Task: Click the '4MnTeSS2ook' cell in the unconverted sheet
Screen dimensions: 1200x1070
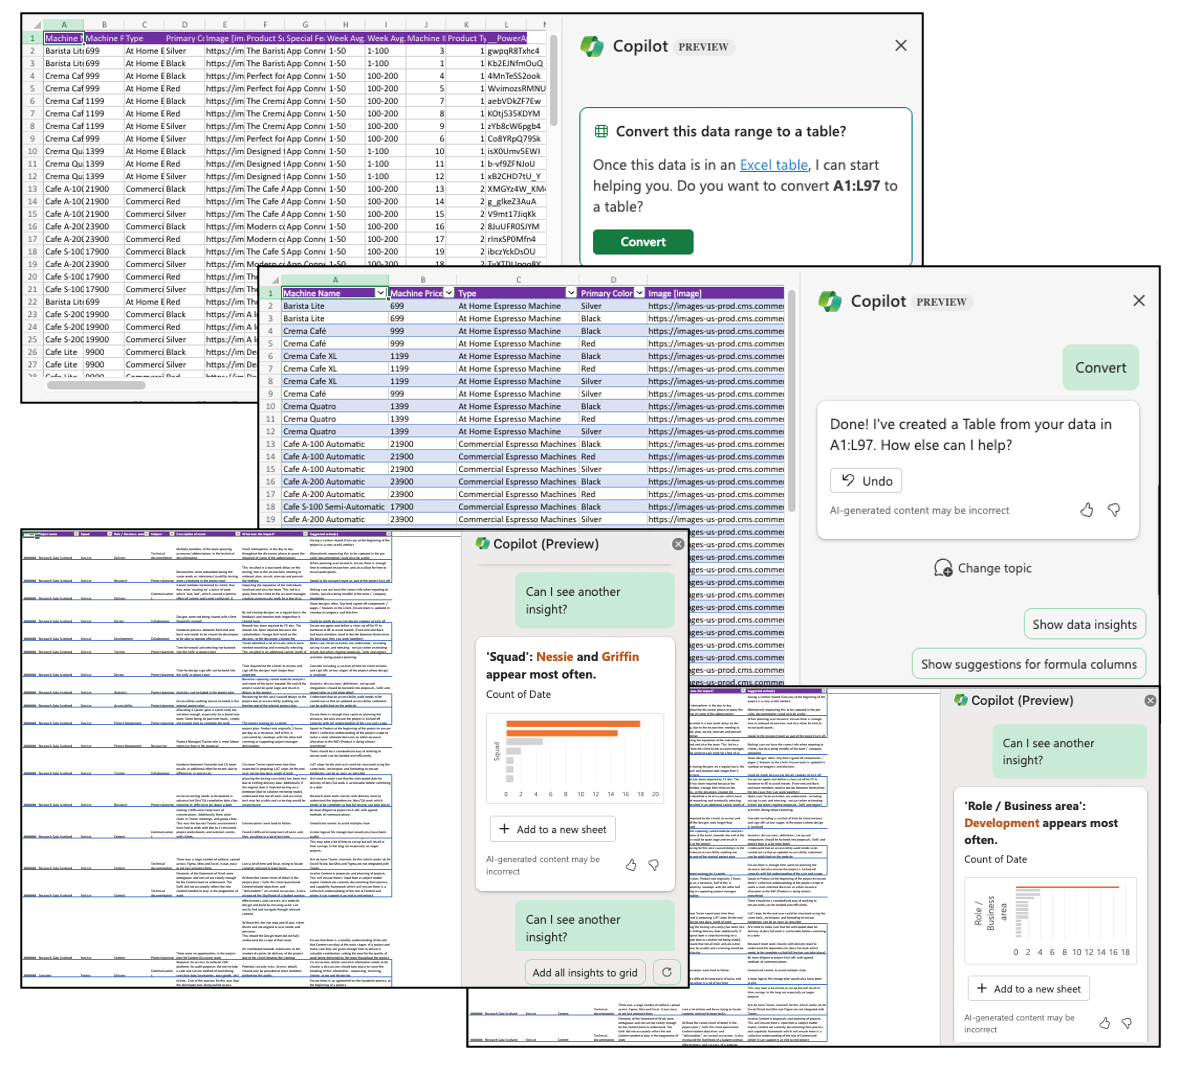Action: 514,75
